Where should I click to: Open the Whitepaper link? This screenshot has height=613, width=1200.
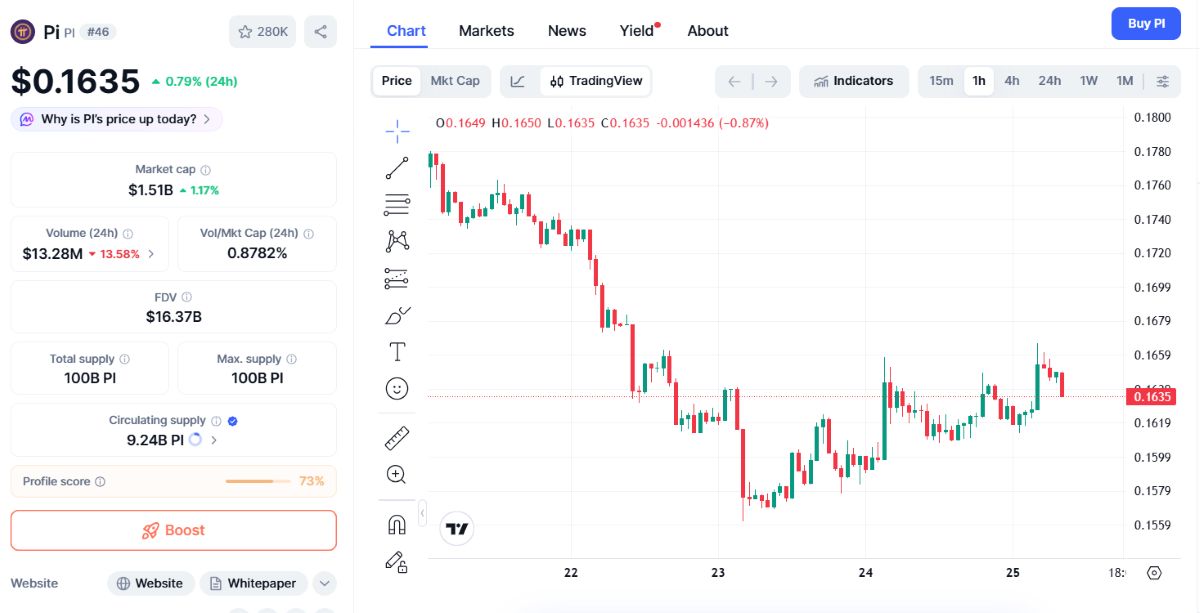coord(253,583)
